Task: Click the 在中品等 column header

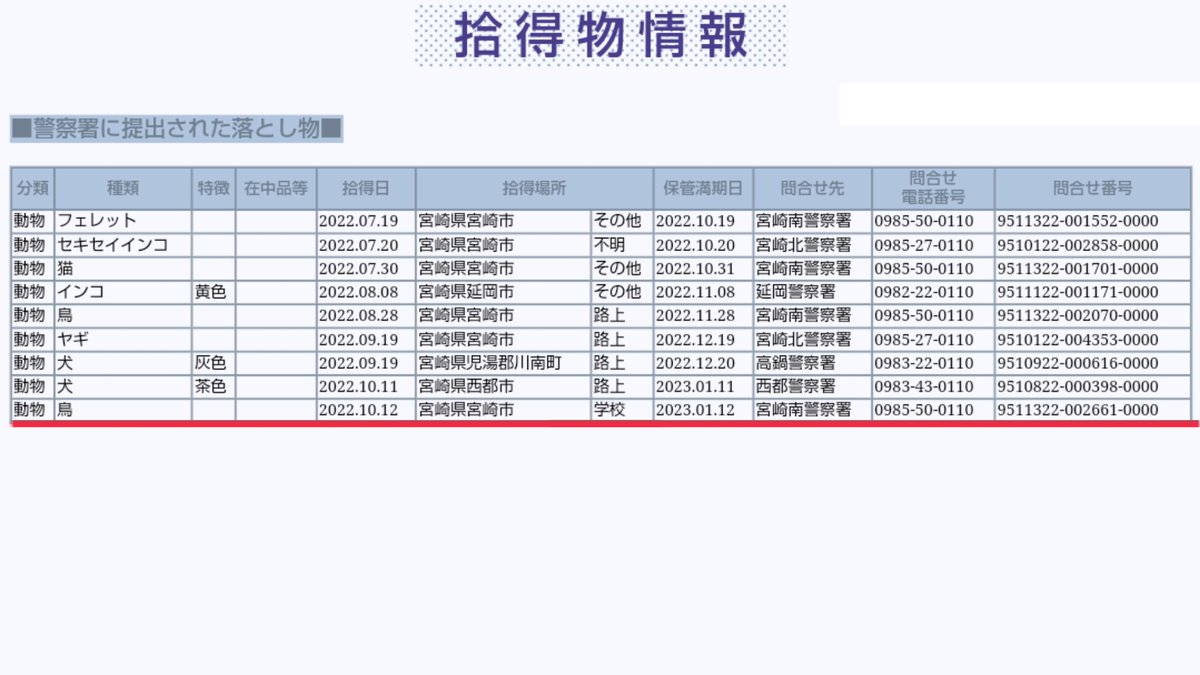Action: [x=276, y=188]
